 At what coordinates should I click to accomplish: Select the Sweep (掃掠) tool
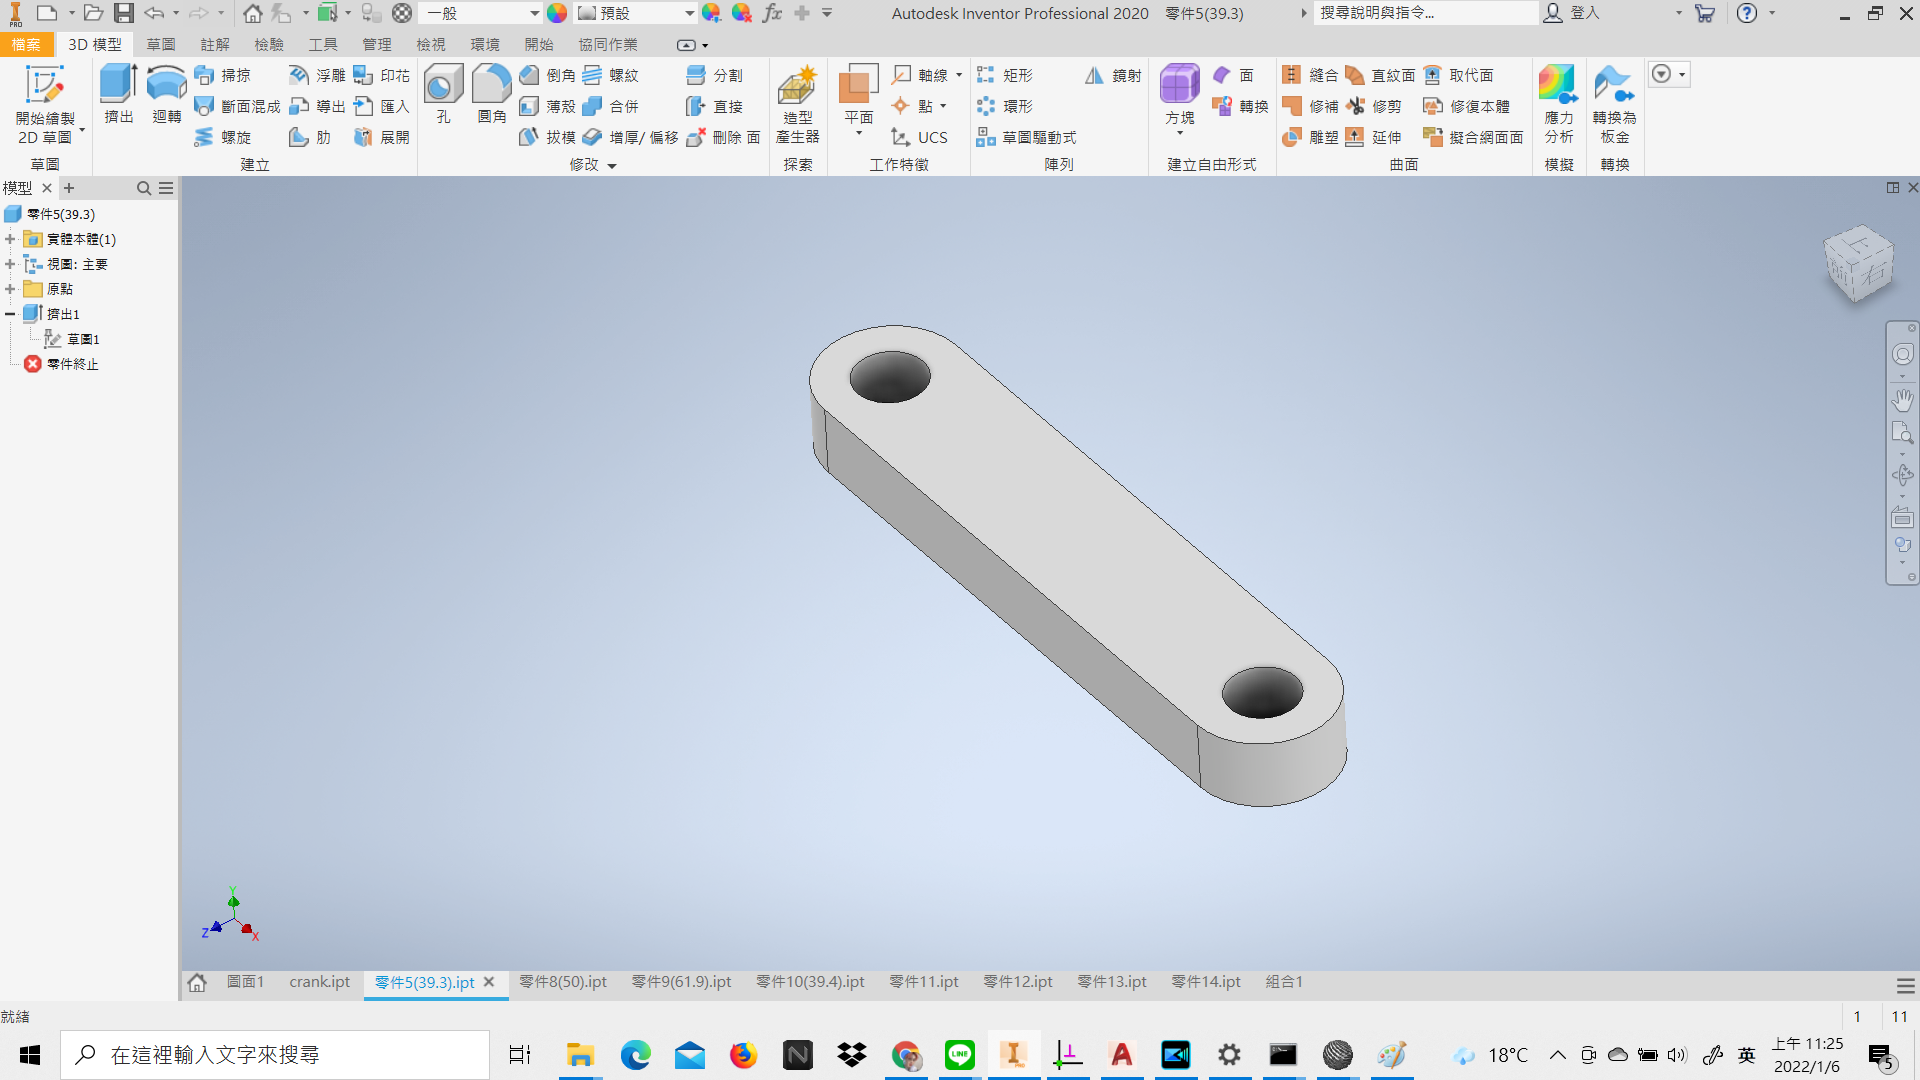(x=223, y=75)
